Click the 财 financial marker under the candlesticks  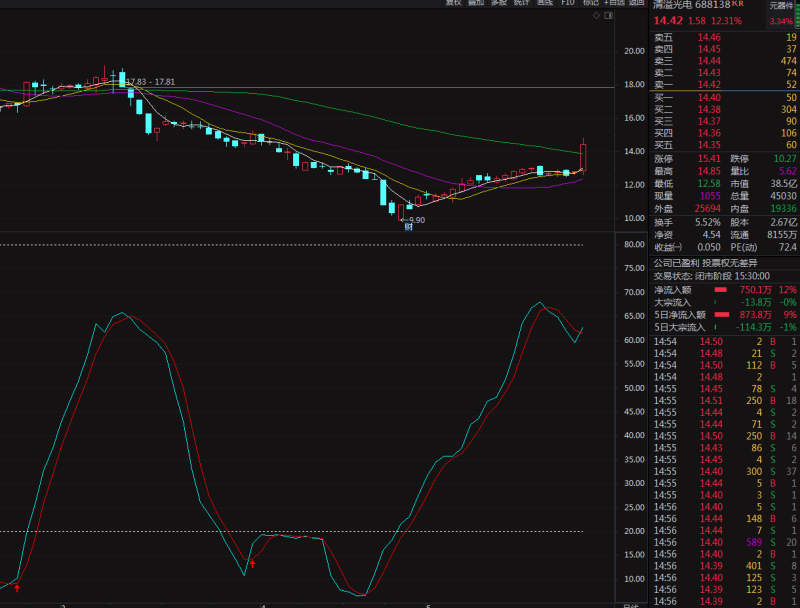pos(408,228)
